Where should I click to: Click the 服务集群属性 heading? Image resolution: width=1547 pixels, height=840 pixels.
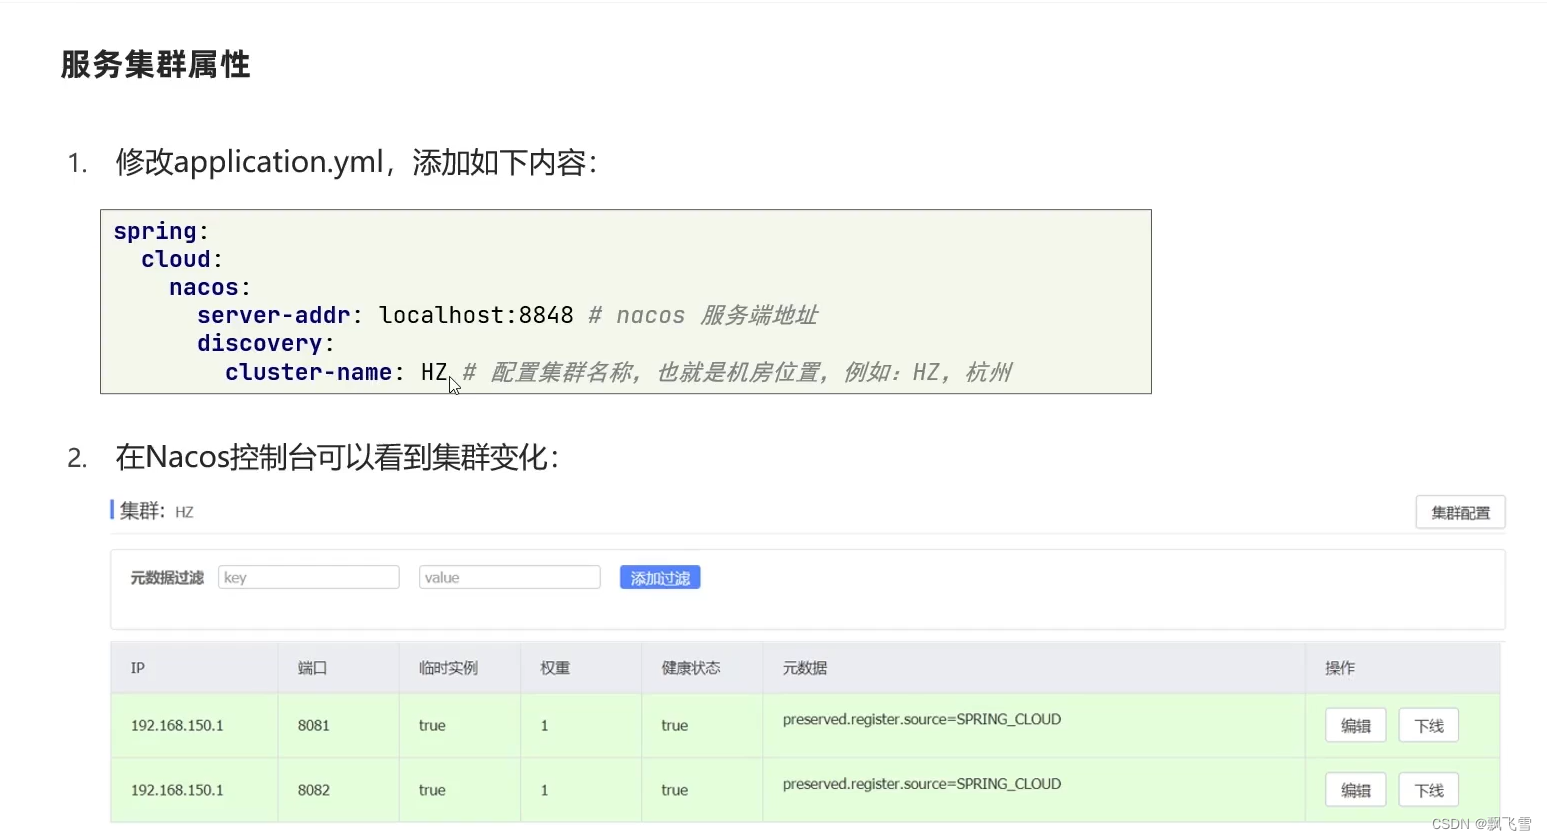click(155, 65)
